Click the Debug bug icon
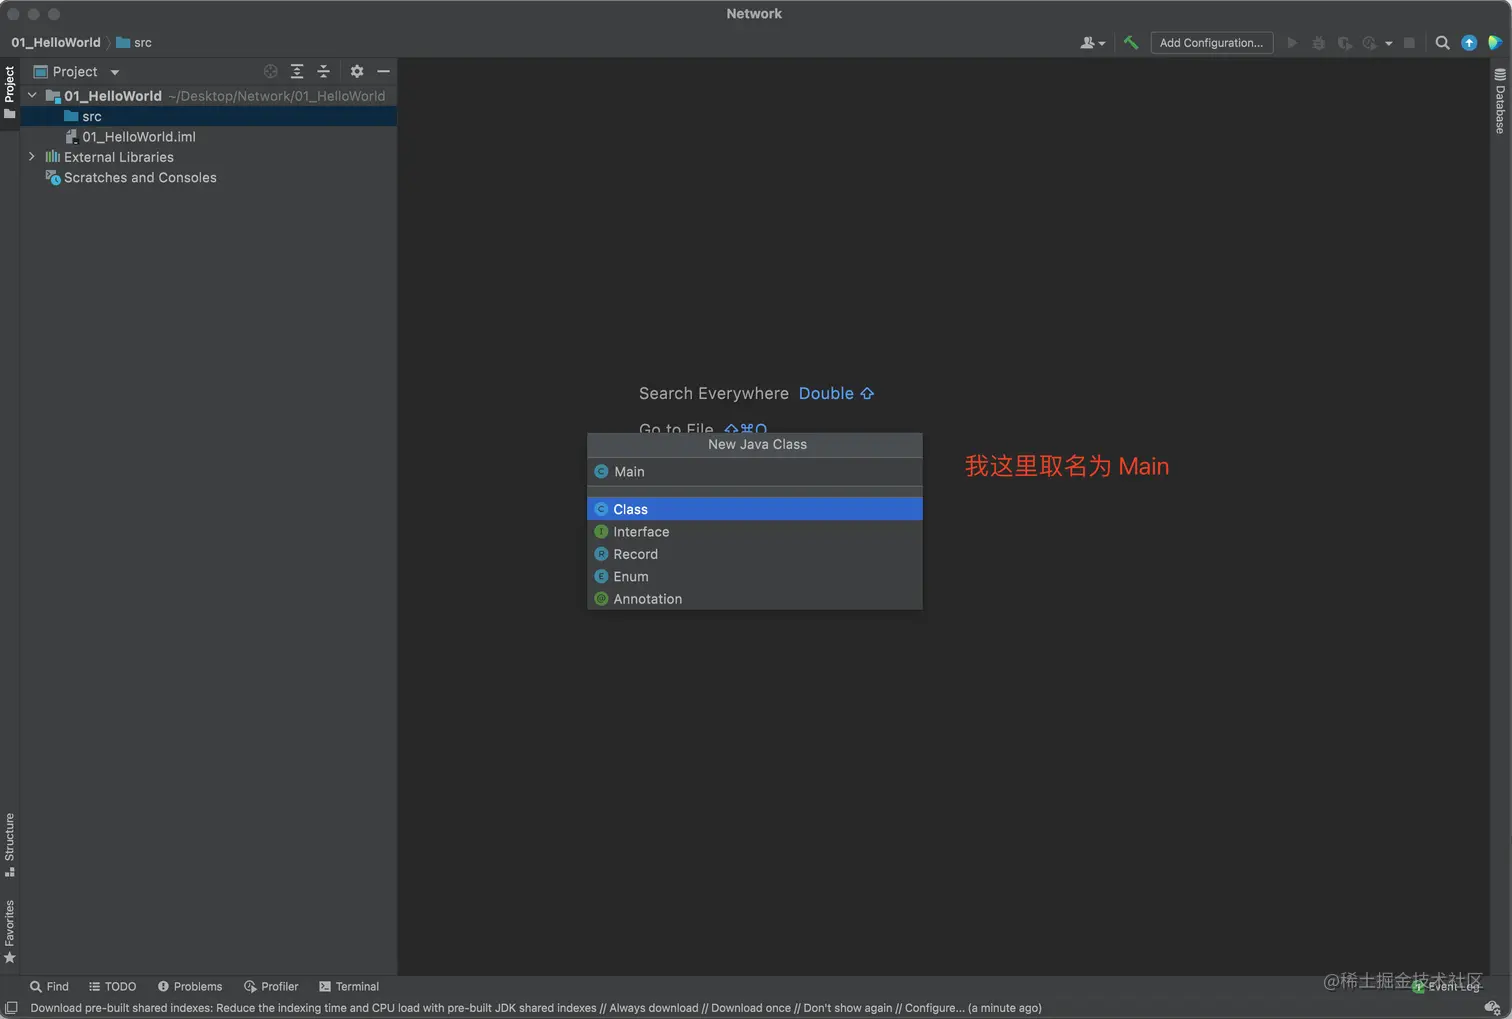Screen dimensions: 1512x1019 pyautogui.click(x=1318, y=43)
